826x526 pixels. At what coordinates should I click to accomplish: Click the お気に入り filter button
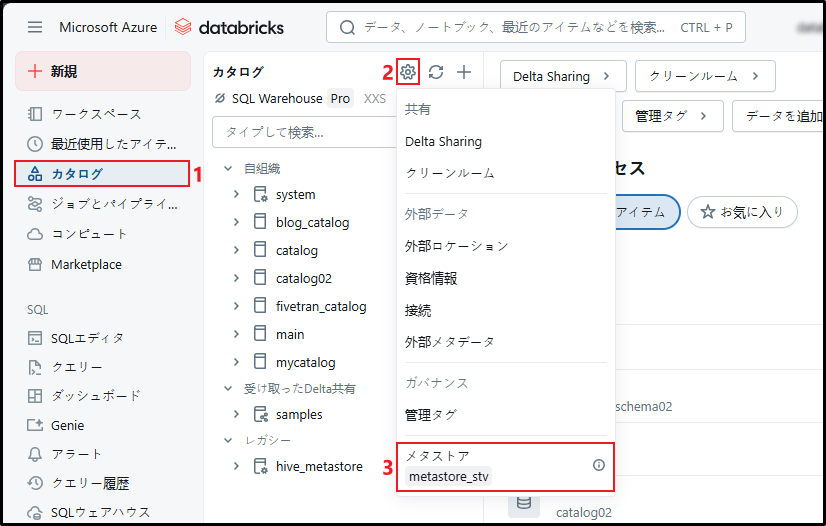(741, 211)
